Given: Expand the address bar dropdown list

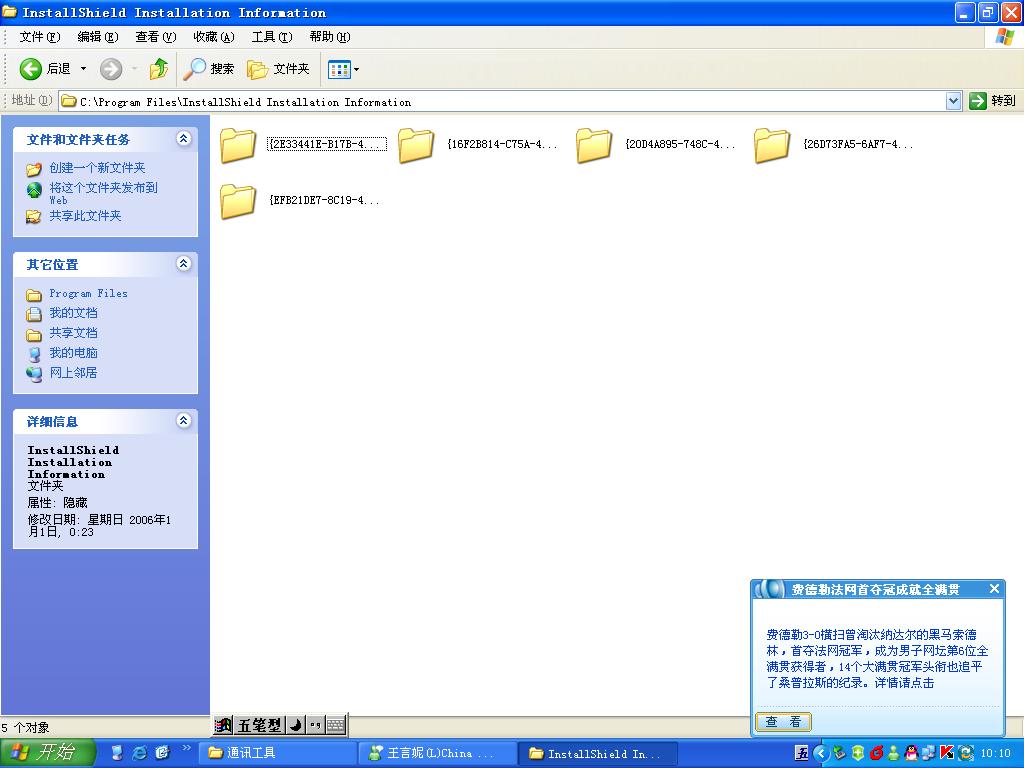Looking at the screenshot, I should [953, 101].
